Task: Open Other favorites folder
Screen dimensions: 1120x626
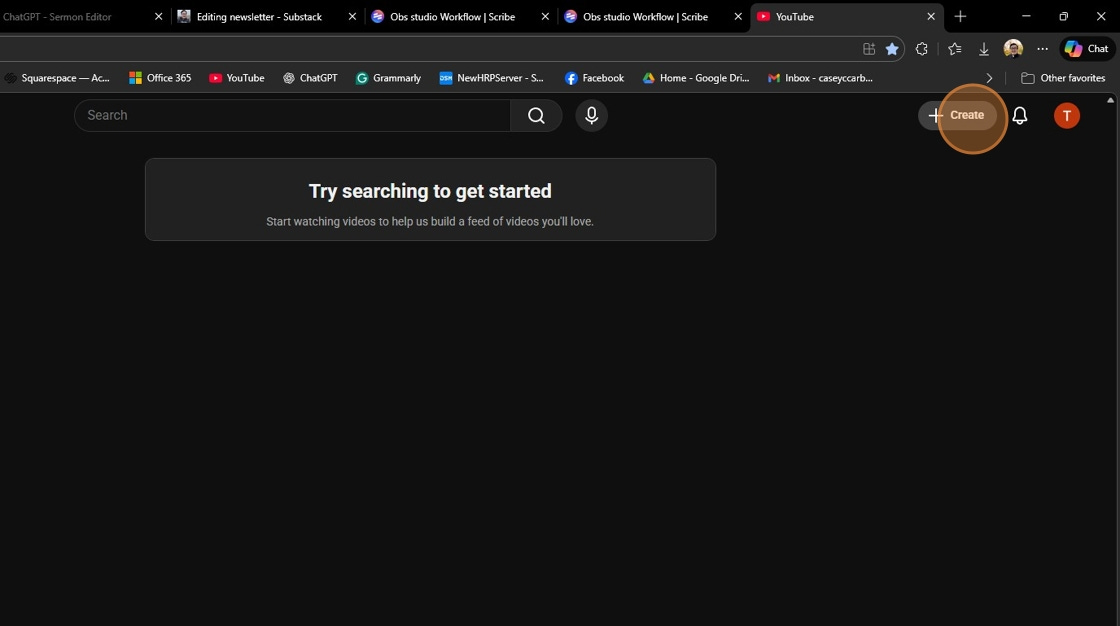Action: [x=1063, y=78]
